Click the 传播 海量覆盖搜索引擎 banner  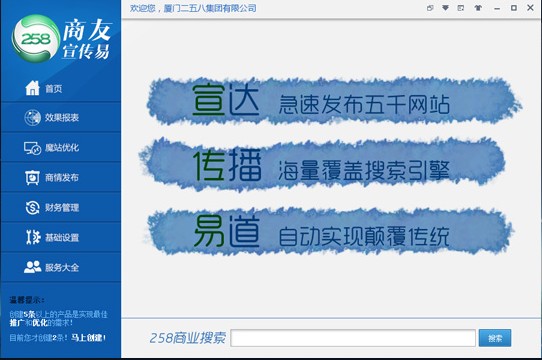322,164
